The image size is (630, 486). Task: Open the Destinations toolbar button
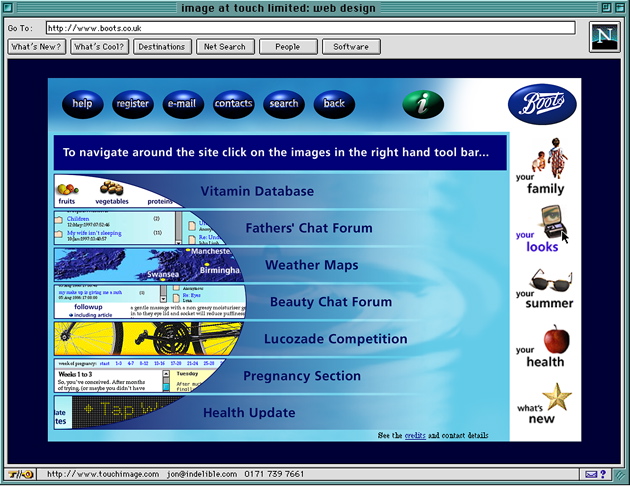[162, 47]
